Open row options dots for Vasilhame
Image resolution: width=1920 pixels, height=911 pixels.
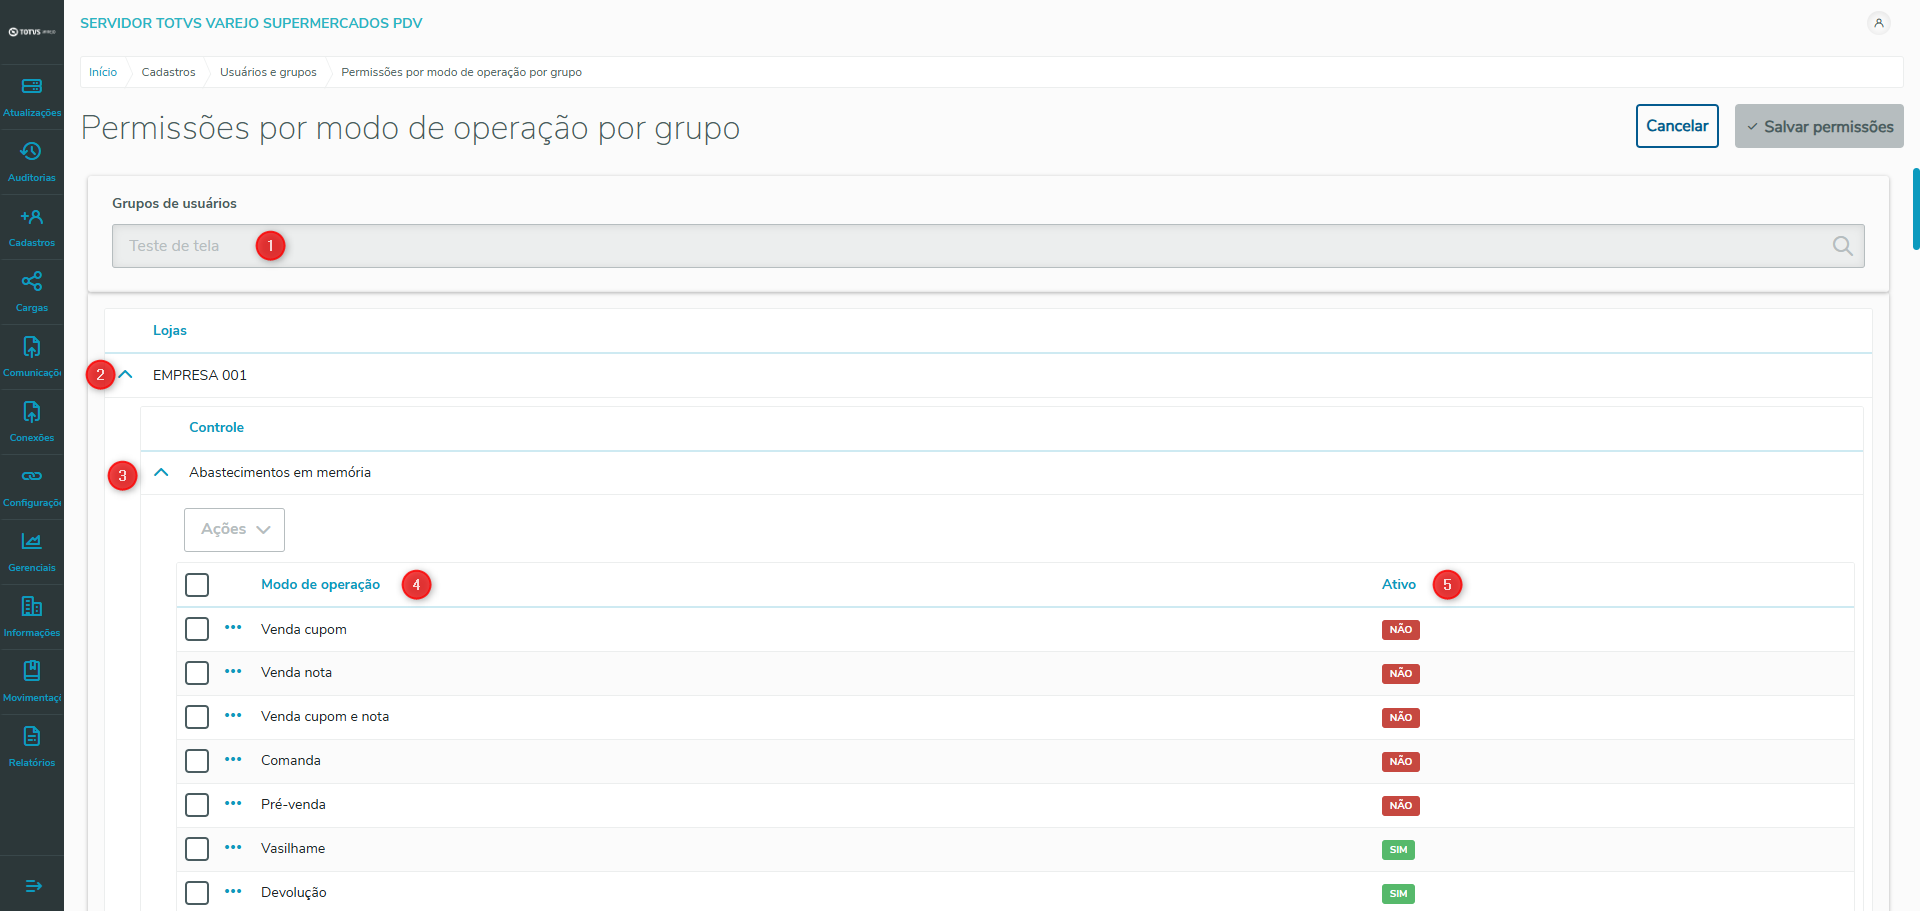pyautogui.click(x=233, y=848)
